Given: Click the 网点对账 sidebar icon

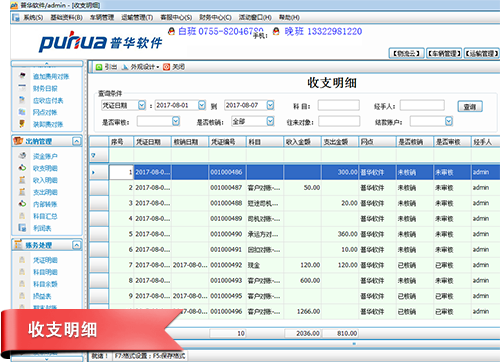Looking at the screenshot, I should point(22,112).
